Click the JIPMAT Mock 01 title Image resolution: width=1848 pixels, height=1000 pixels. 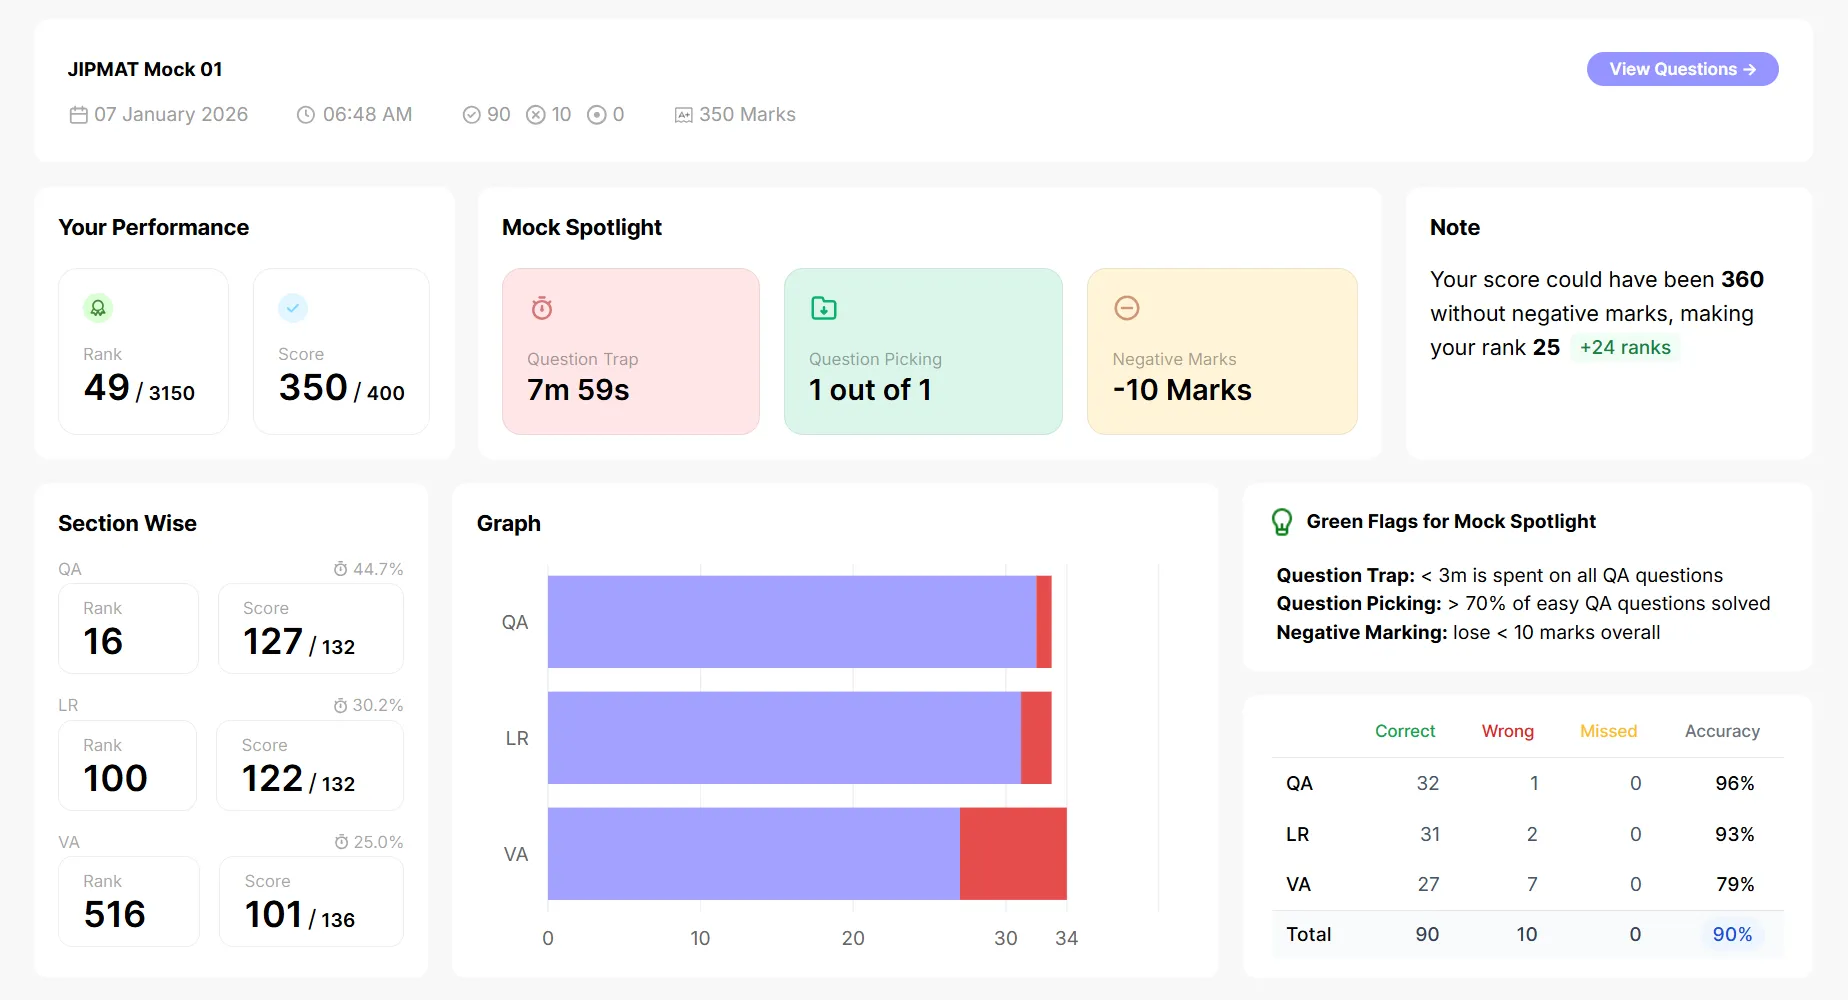(x=145, y=69)
